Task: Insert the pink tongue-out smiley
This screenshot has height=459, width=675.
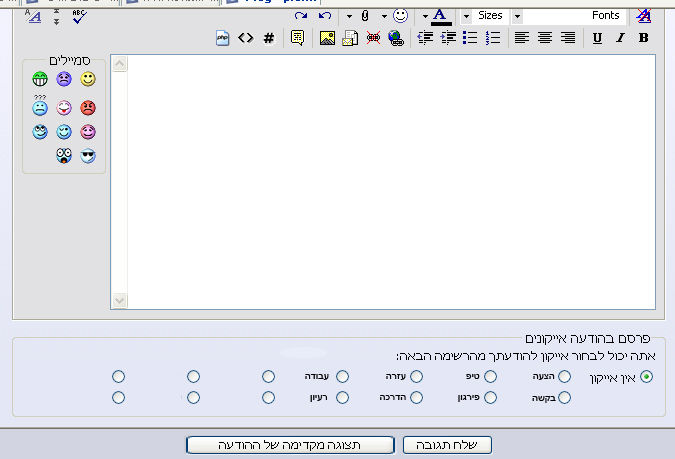Action: pos(64,108)
